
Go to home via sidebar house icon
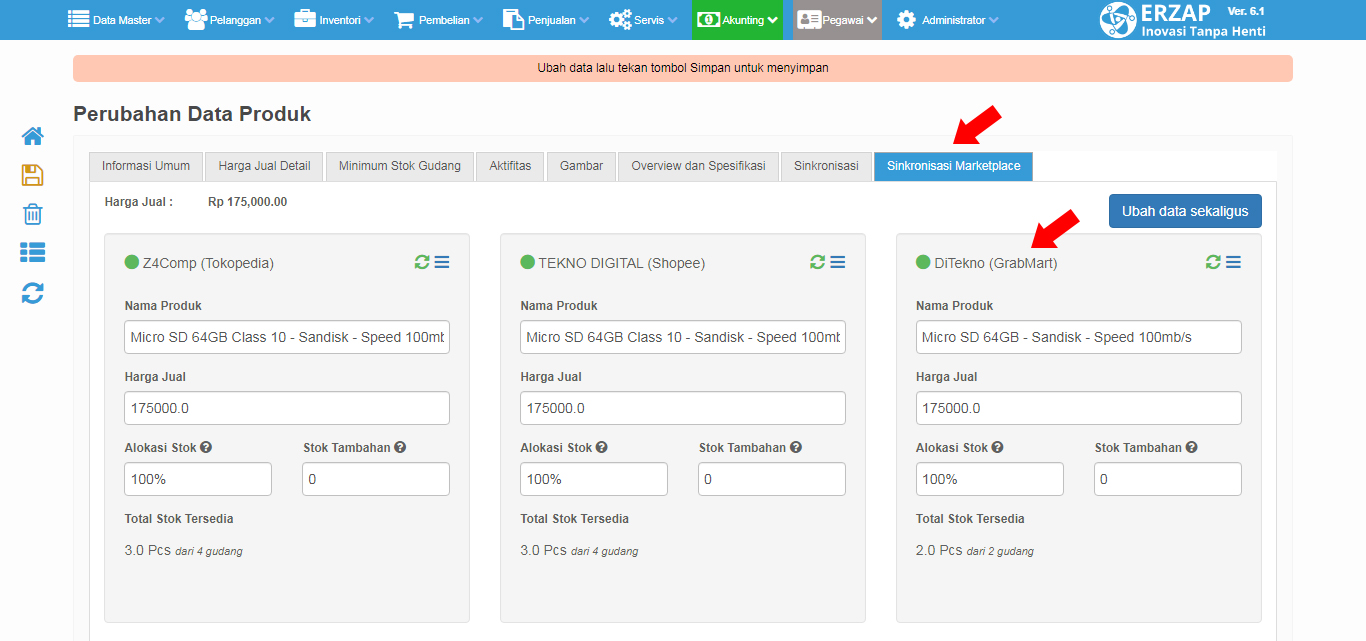coord(32,136)
